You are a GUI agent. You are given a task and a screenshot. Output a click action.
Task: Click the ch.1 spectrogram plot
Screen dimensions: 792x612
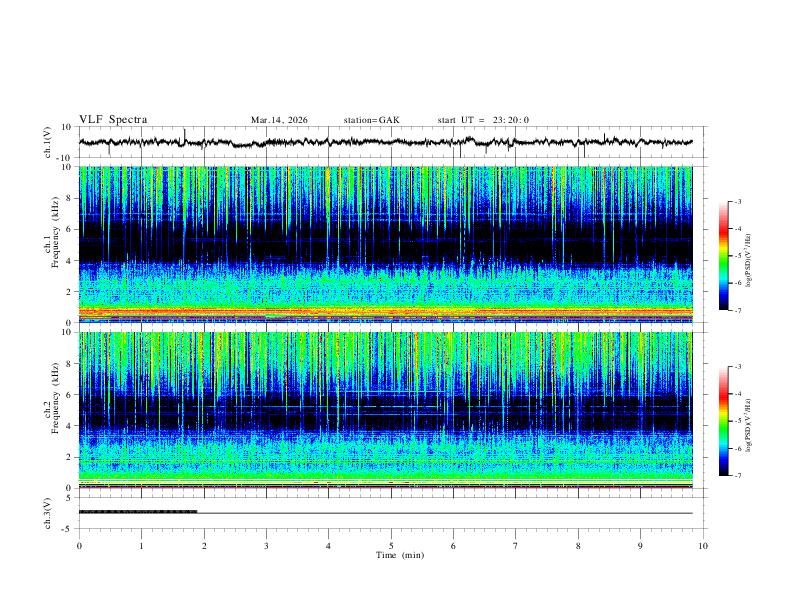(x=386, y=244)
